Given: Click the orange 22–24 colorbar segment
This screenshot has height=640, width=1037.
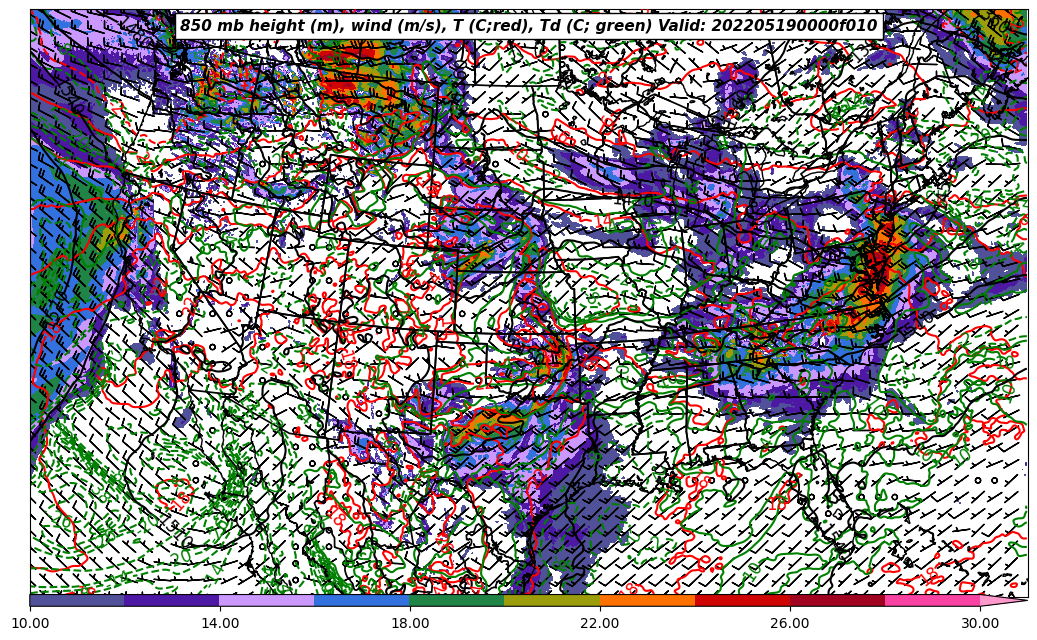Looking at the screenshot, I should coord(647,600).
